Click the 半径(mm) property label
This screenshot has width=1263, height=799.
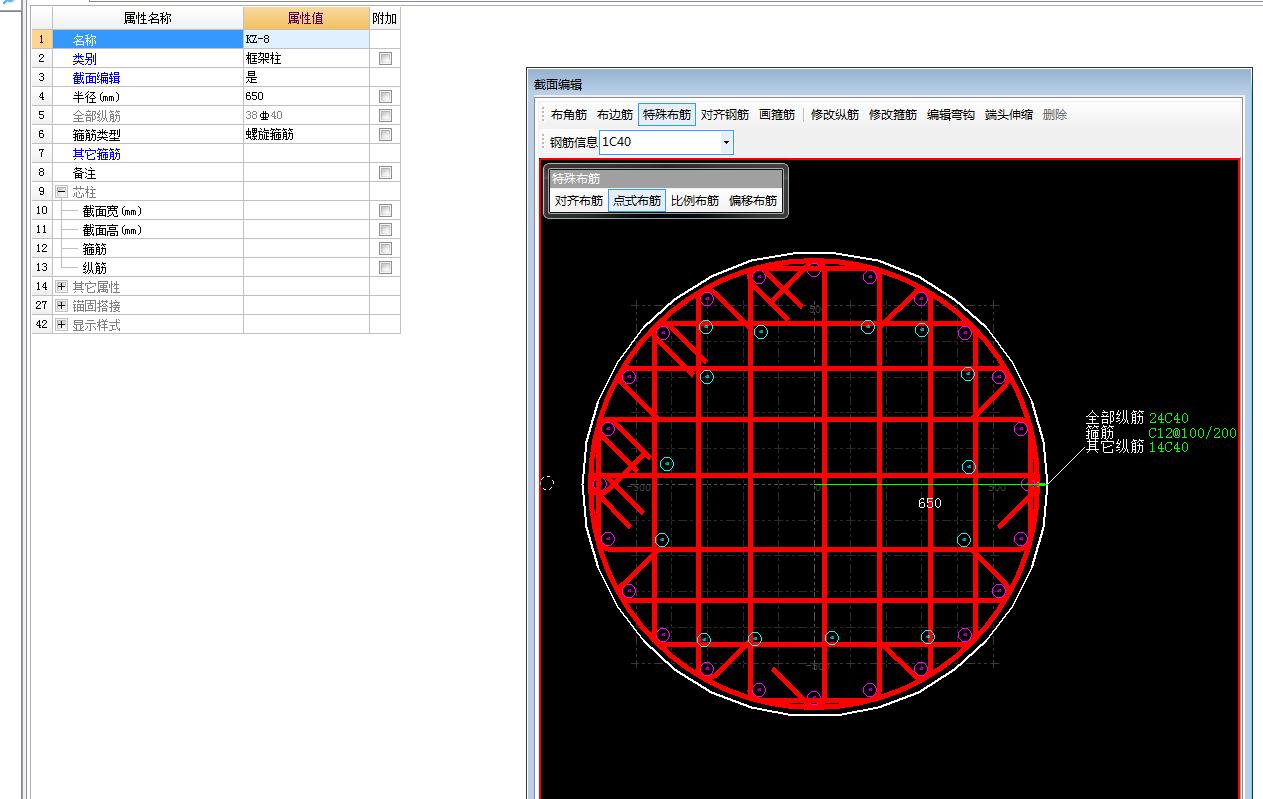point(95,97)
